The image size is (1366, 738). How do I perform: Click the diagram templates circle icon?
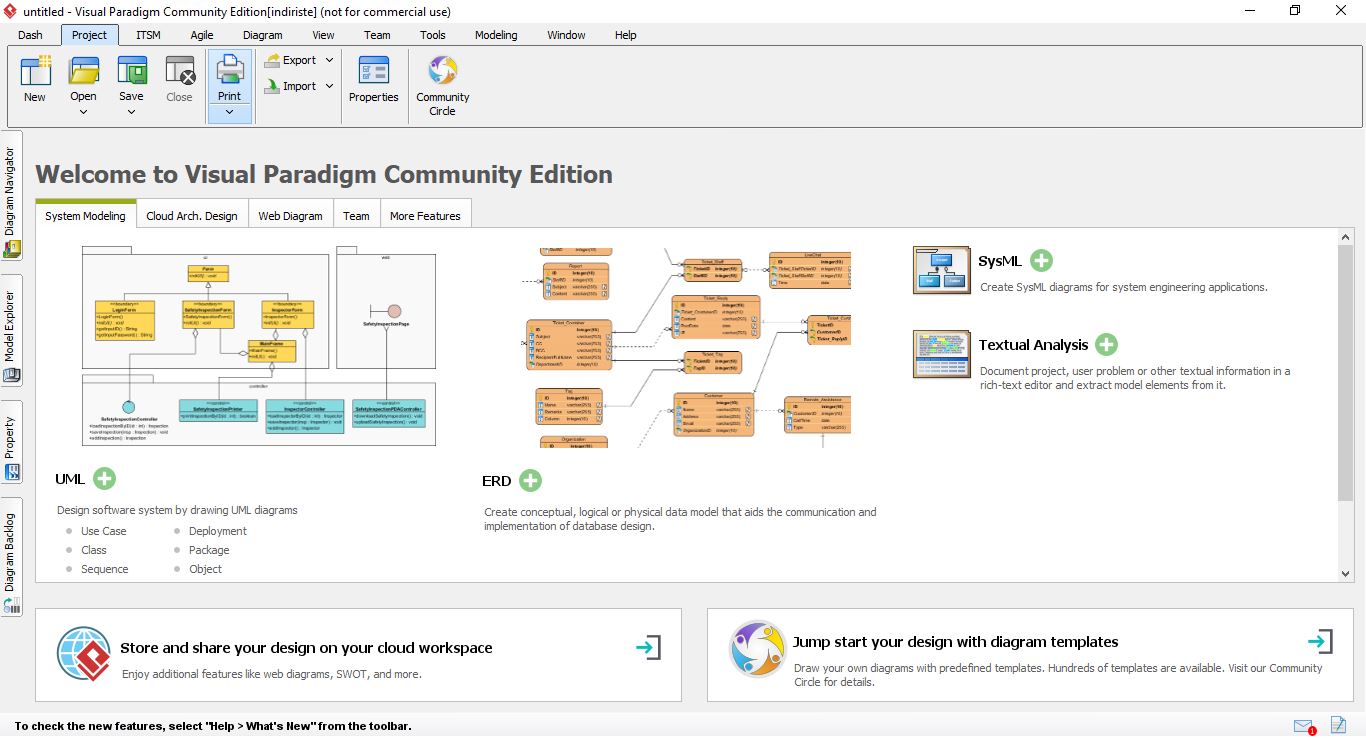pyautogui.click(x=757, y=648)
